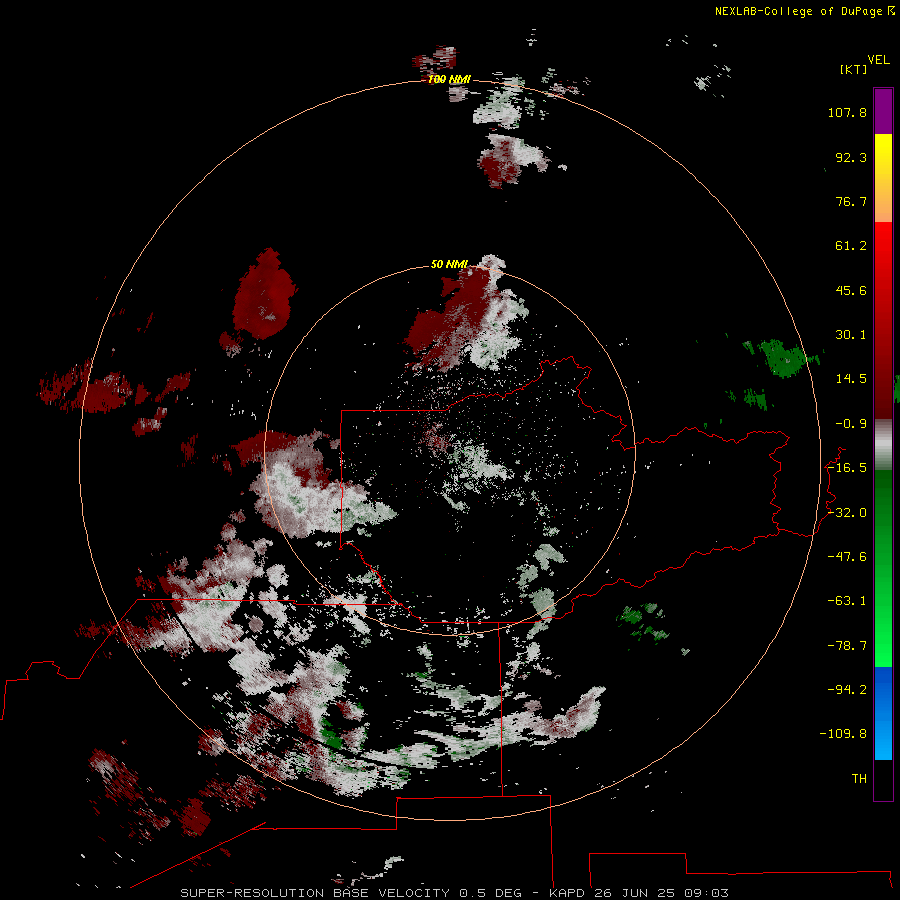Viewport: 900px width, 900px height.
Task: Select the 107.8 velocity scale value
Action: point(847,112)
